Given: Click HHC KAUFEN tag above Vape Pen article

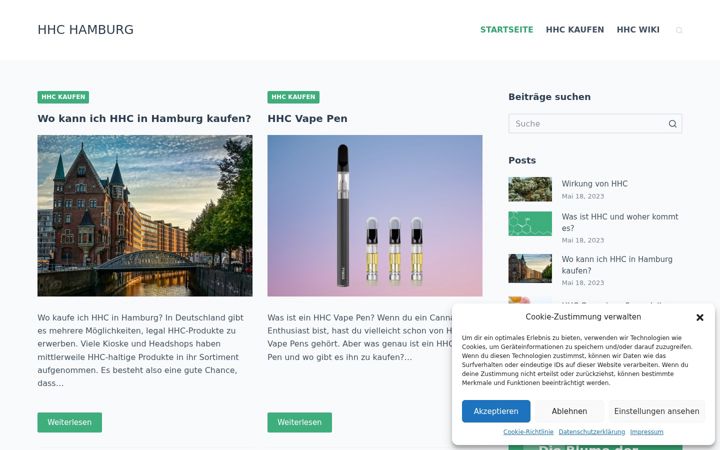Looking at the screenshot, I should 293,97.
